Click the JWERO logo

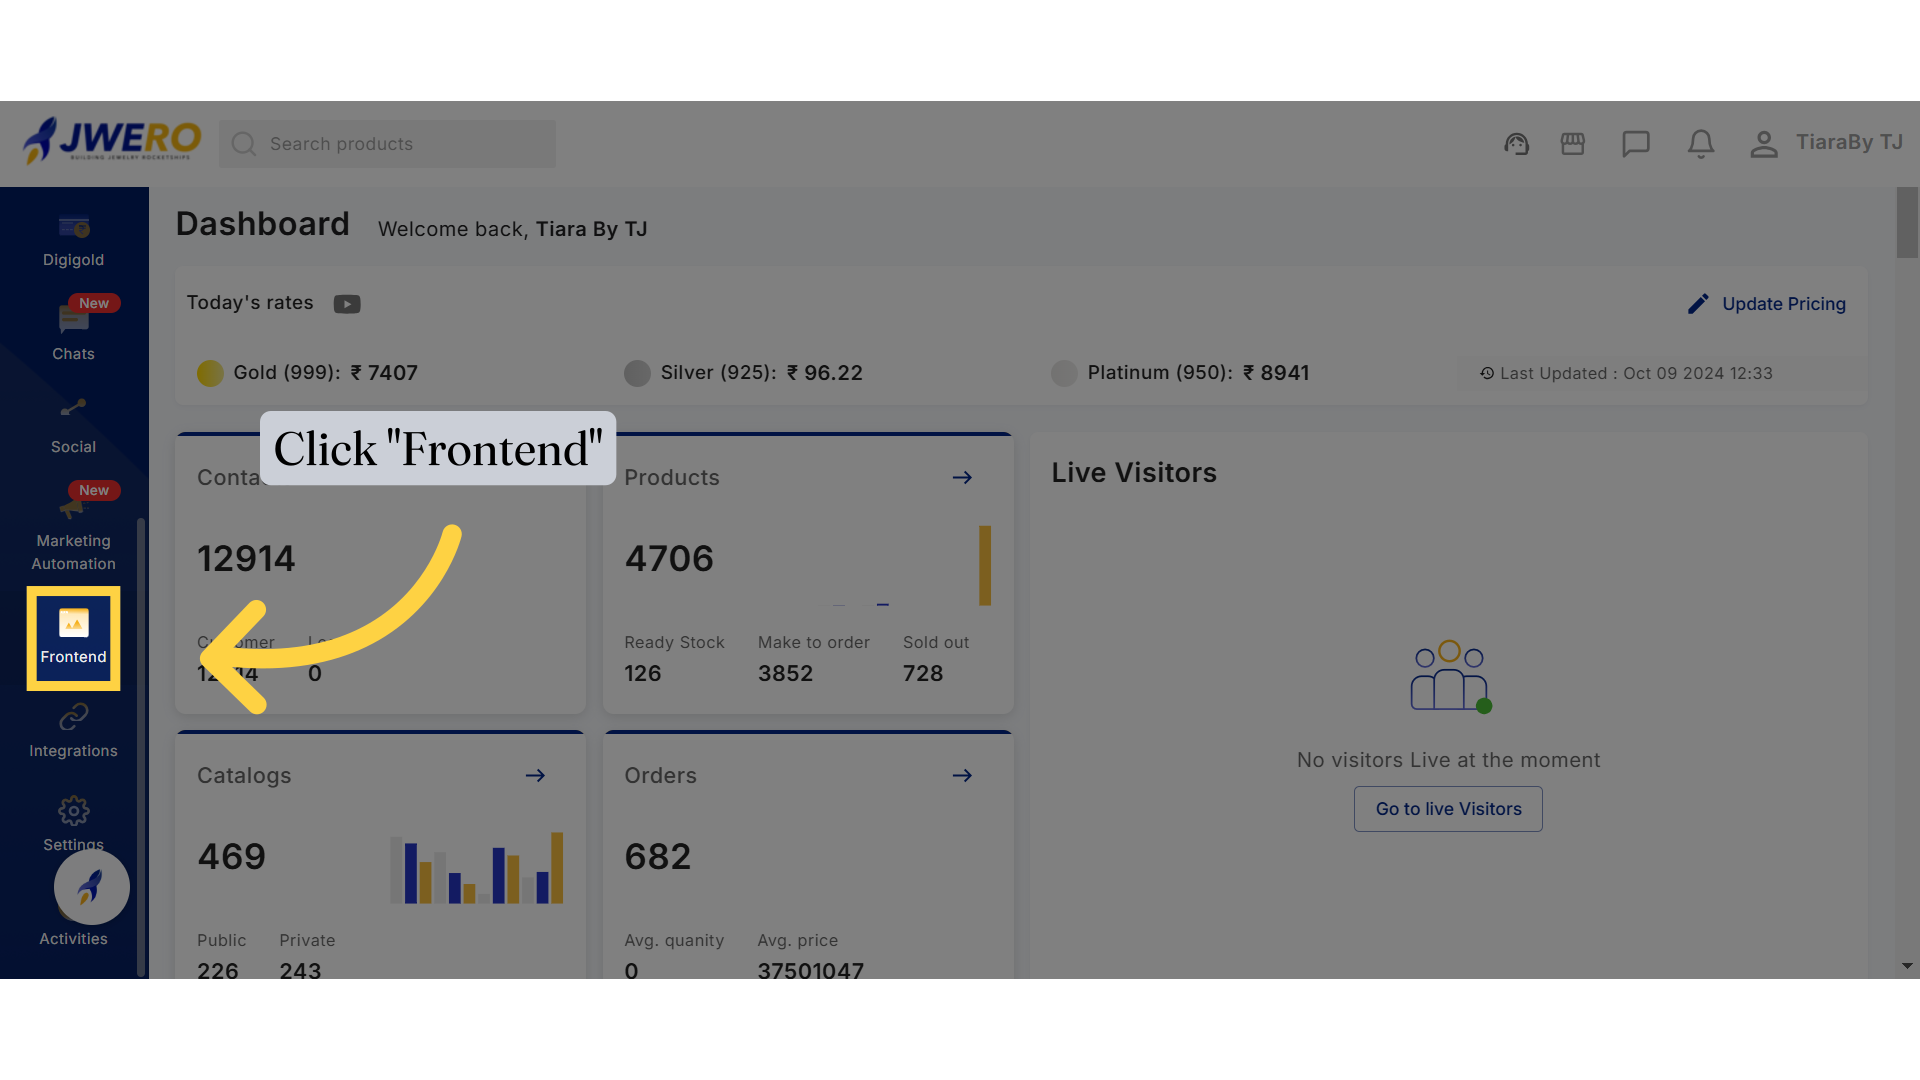112,141
